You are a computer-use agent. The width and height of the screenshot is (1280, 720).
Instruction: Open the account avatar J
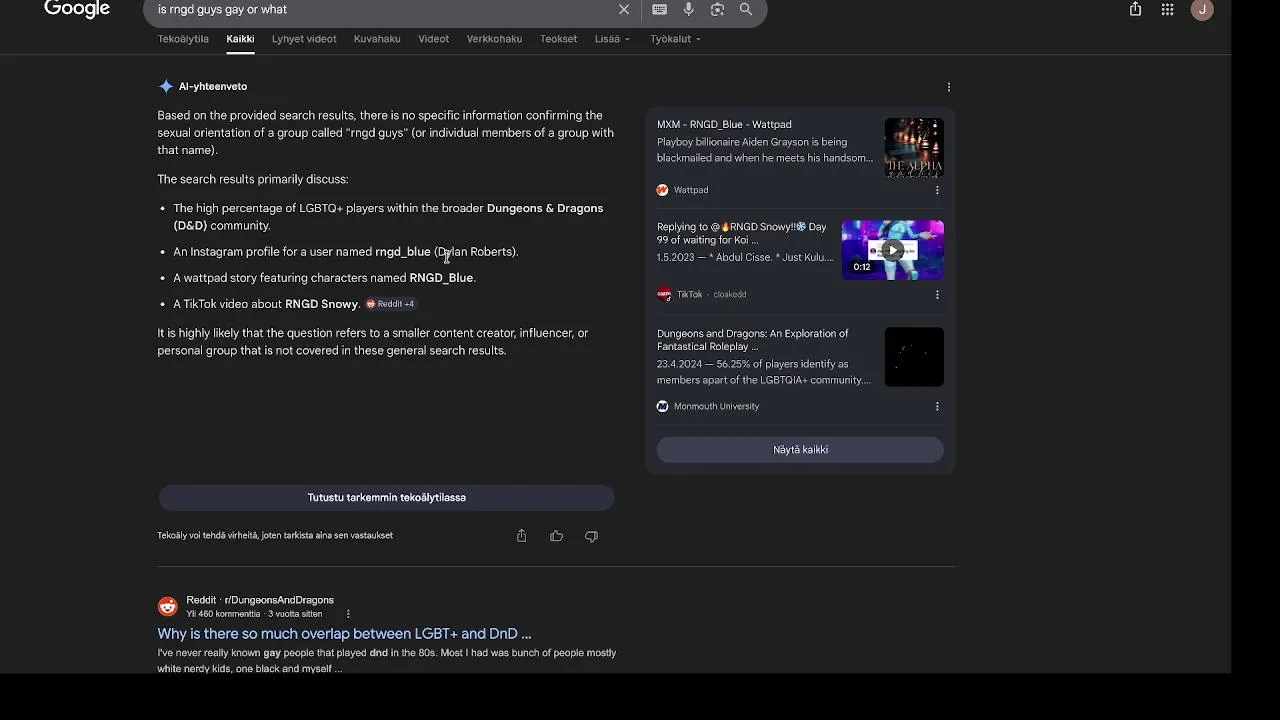click(1202, 9)
